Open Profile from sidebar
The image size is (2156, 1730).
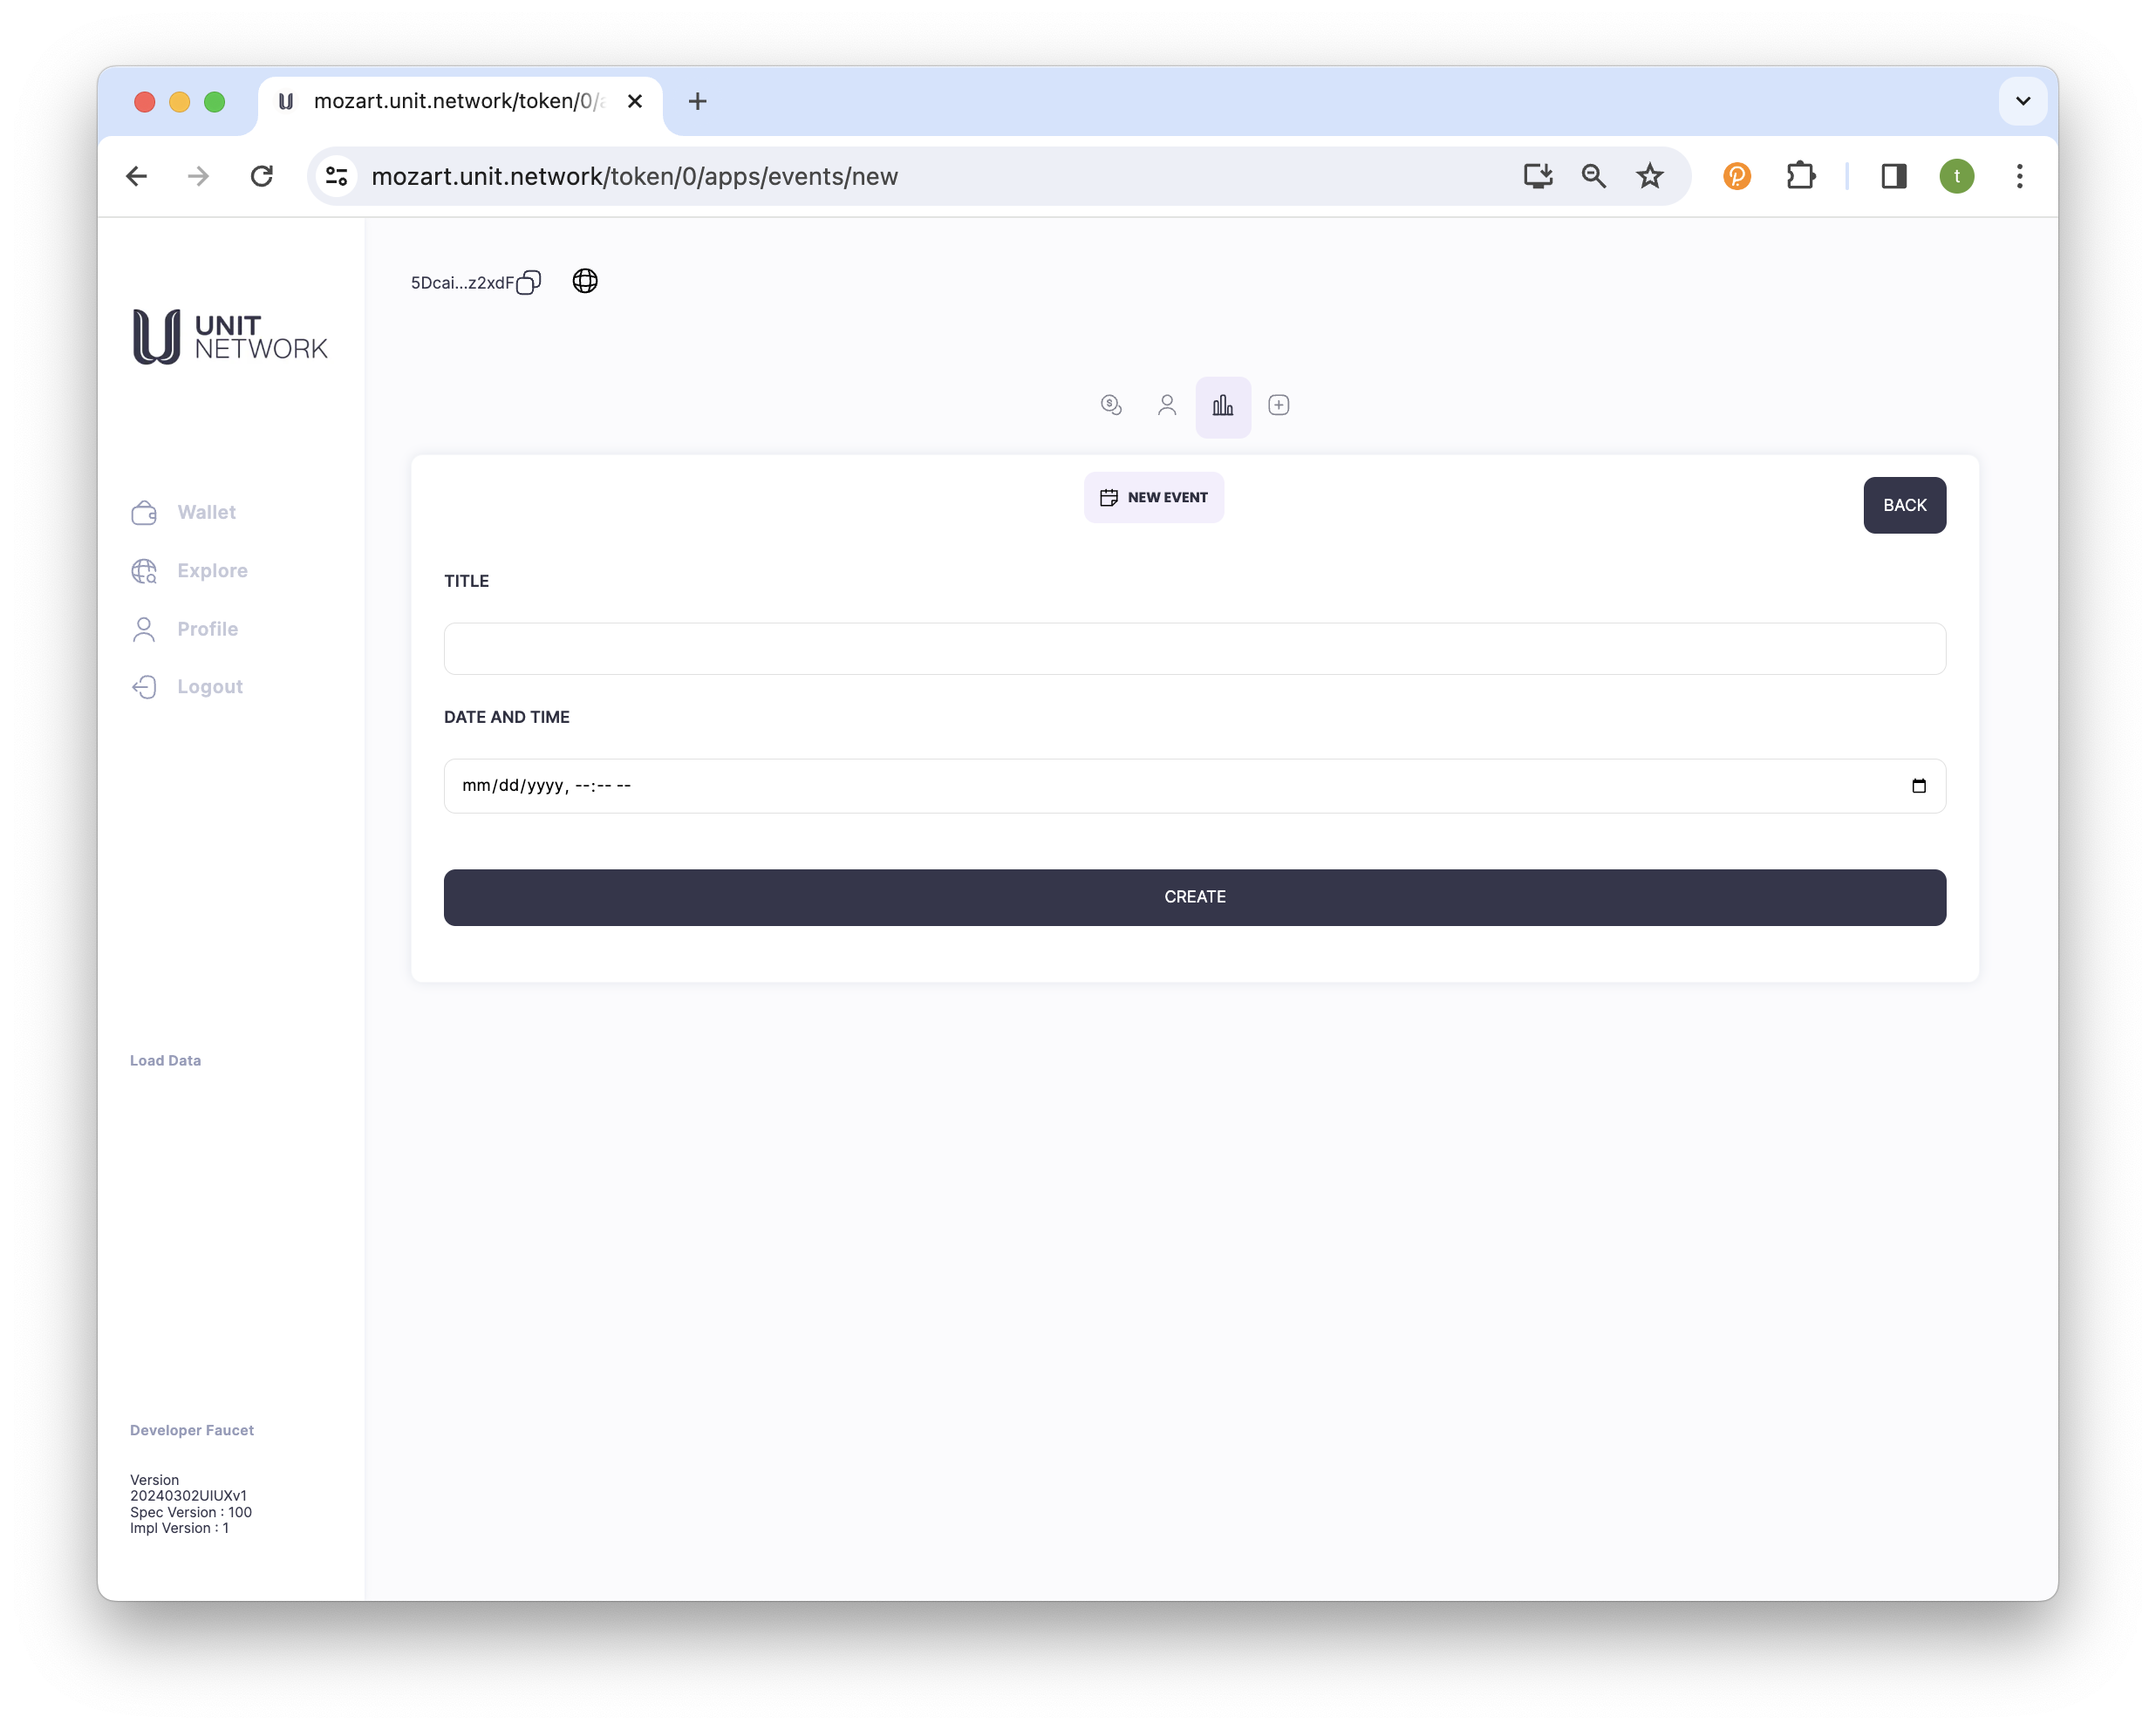click(x=207, y=629)
